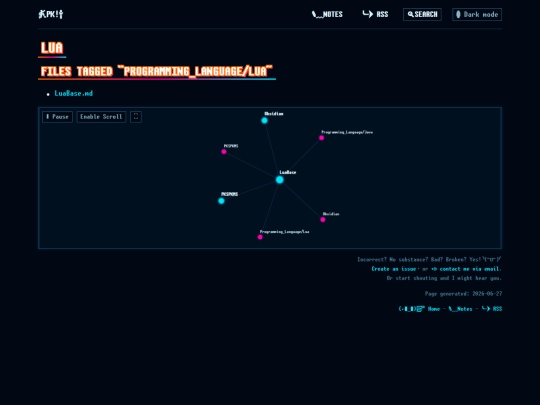This screenshot has height=405, width=540.
Task: Go to Notes in top navigation
Action: [327, 14]
